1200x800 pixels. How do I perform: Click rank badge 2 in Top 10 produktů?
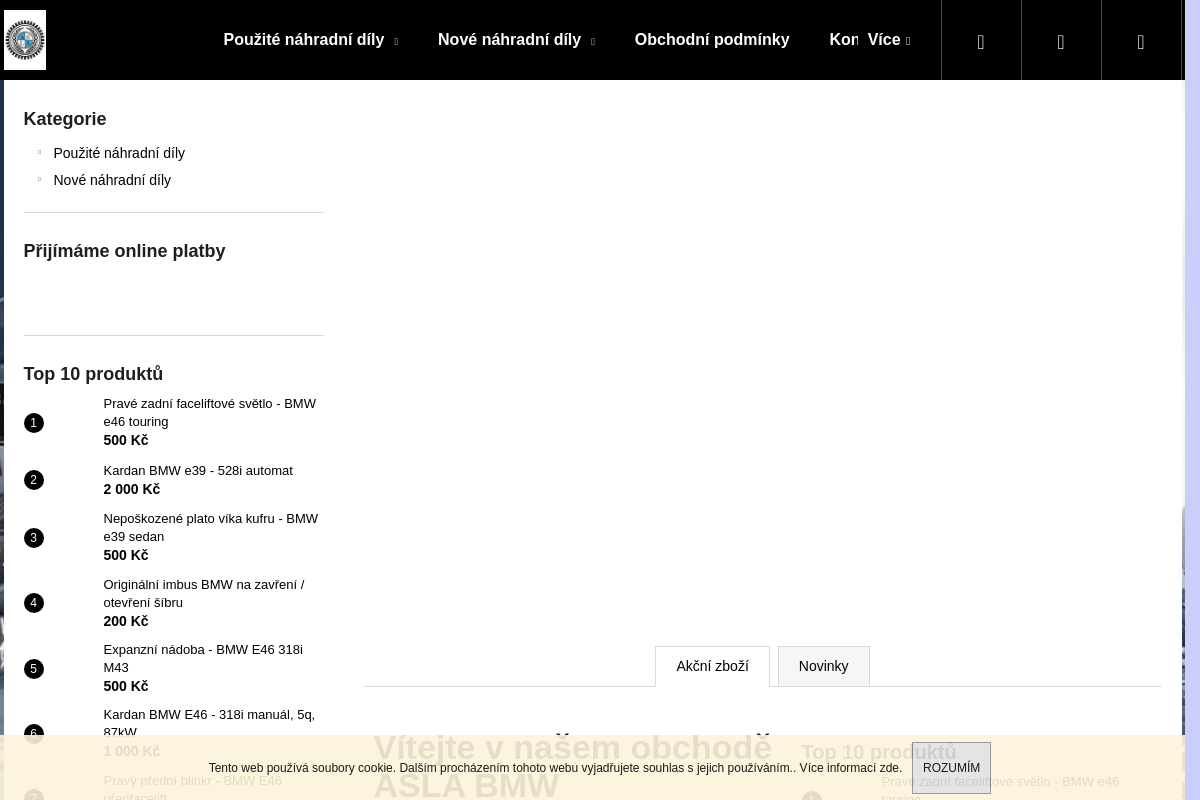(x=33, y=480)
